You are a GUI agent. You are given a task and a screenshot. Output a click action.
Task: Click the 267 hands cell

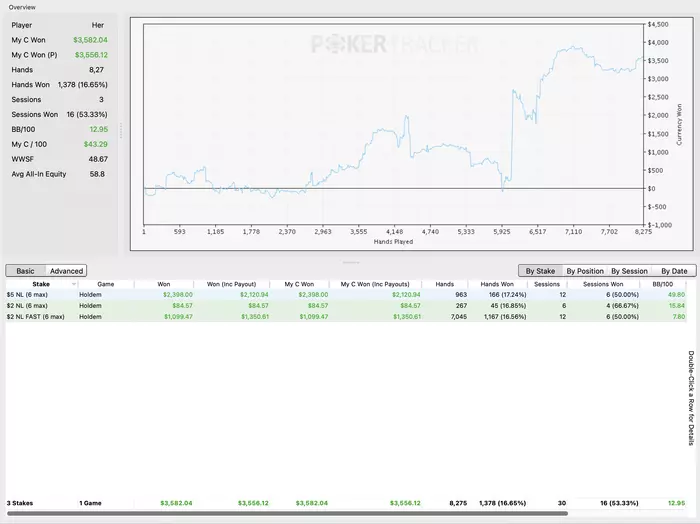pyautogui.click(x=461, y=306)
